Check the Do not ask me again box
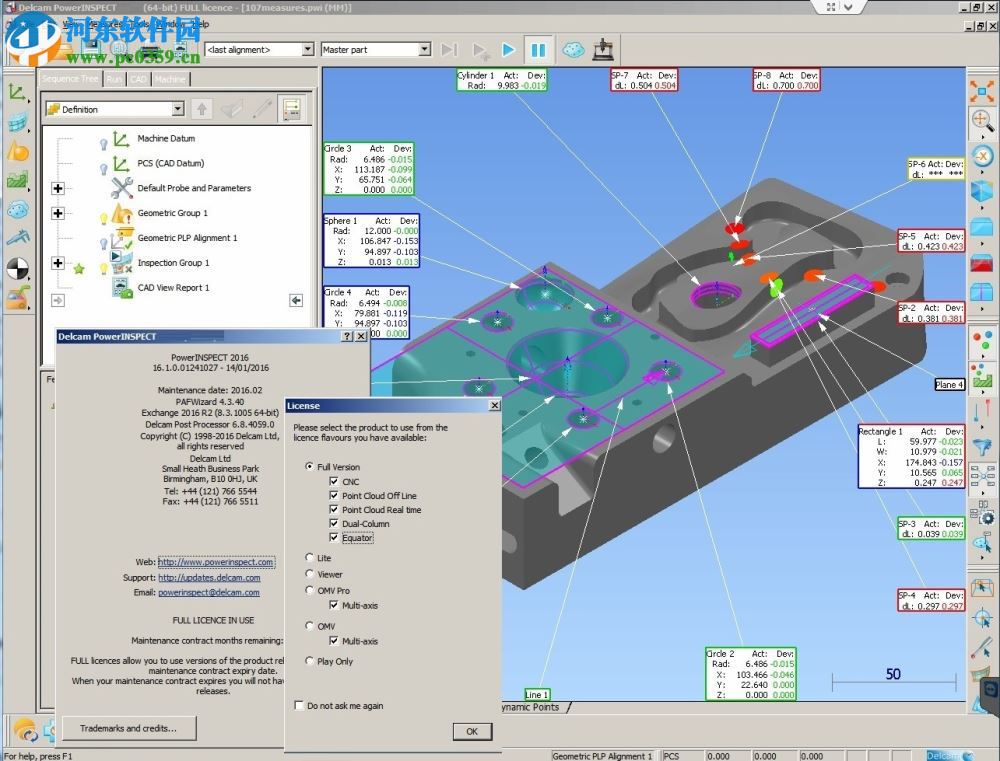Screen dimensions: 1000x761 click(298, 705)
